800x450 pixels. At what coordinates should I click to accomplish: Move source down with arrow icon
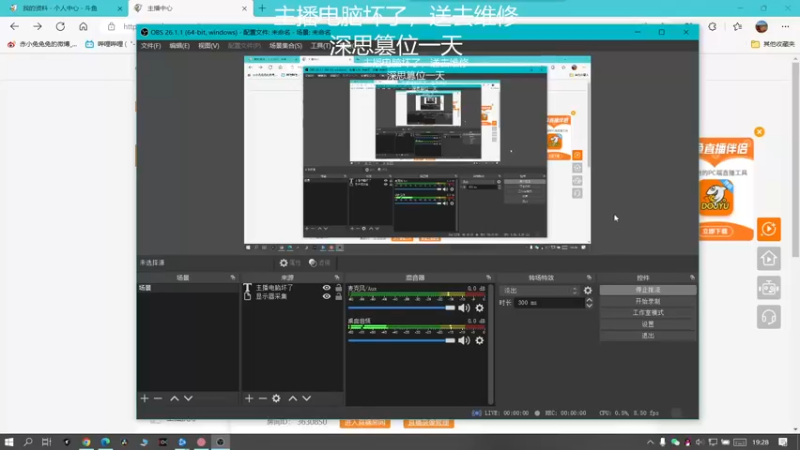click(307, 398)
